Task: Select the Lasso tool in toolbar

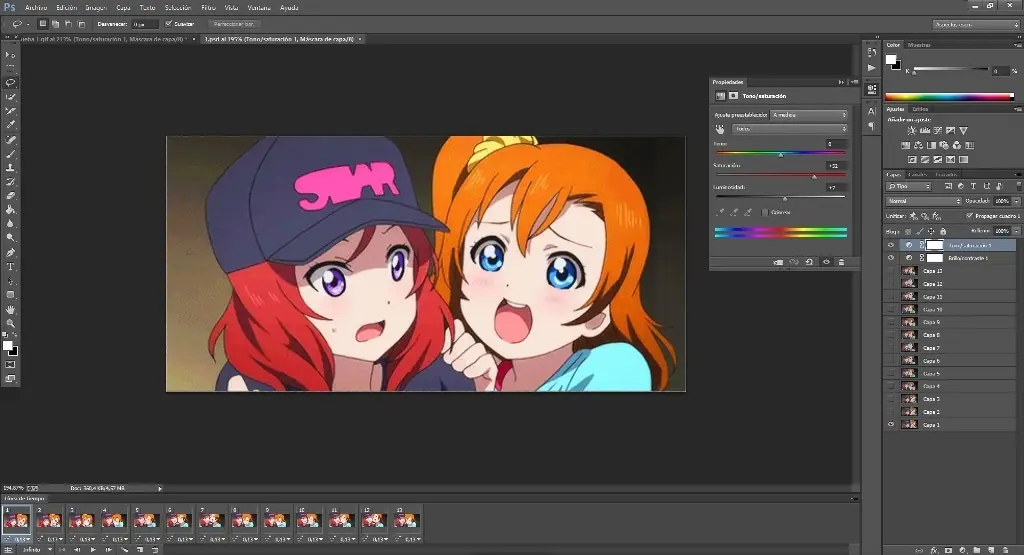Action: pyautogui.click(x=11, y=82)
